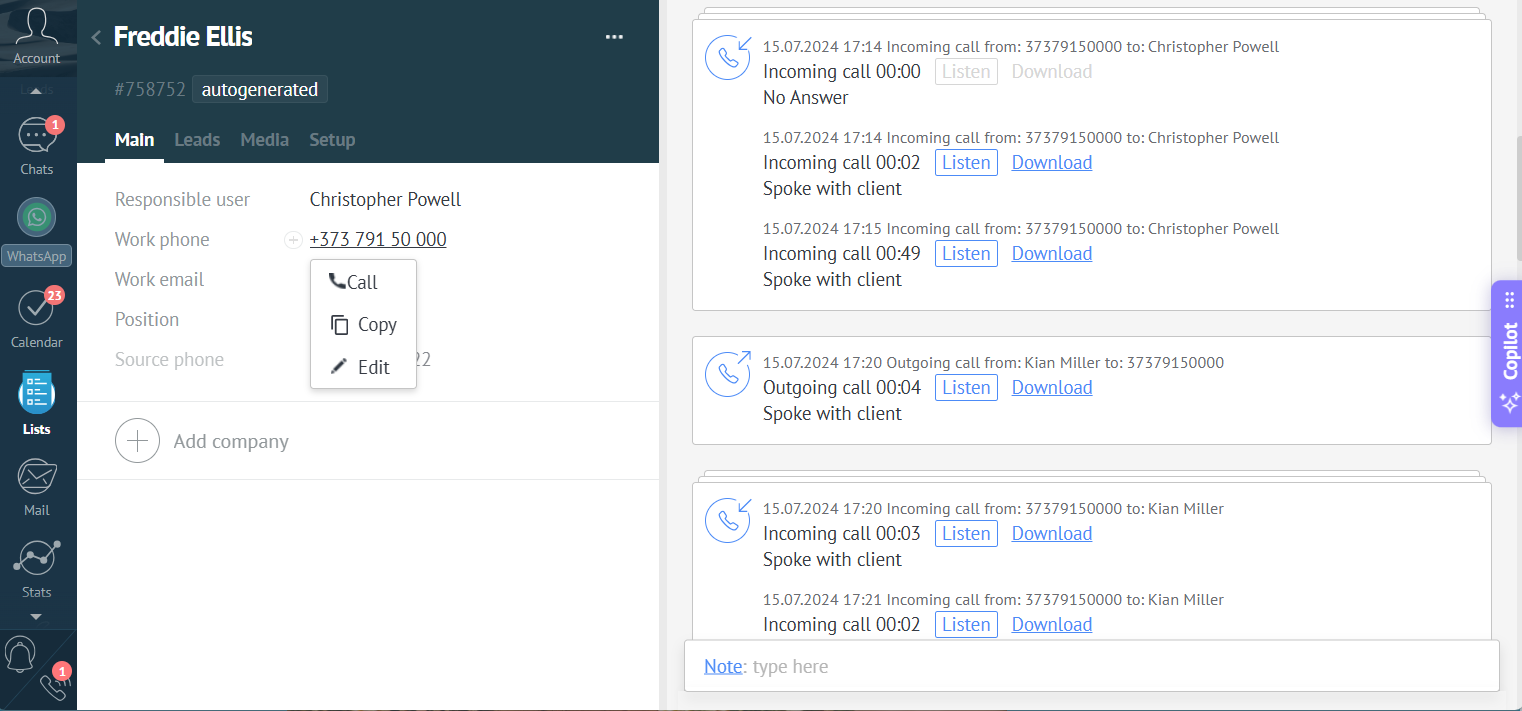
Task: Switch to the Setup tab
Action: click(332, 140)
